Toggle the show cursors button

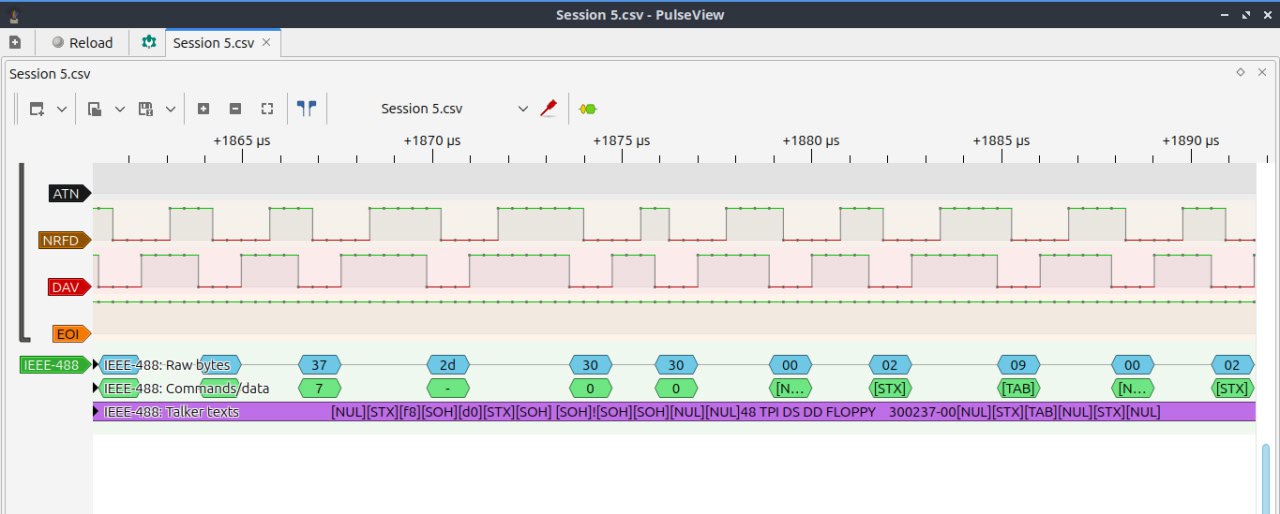[306, 109]
